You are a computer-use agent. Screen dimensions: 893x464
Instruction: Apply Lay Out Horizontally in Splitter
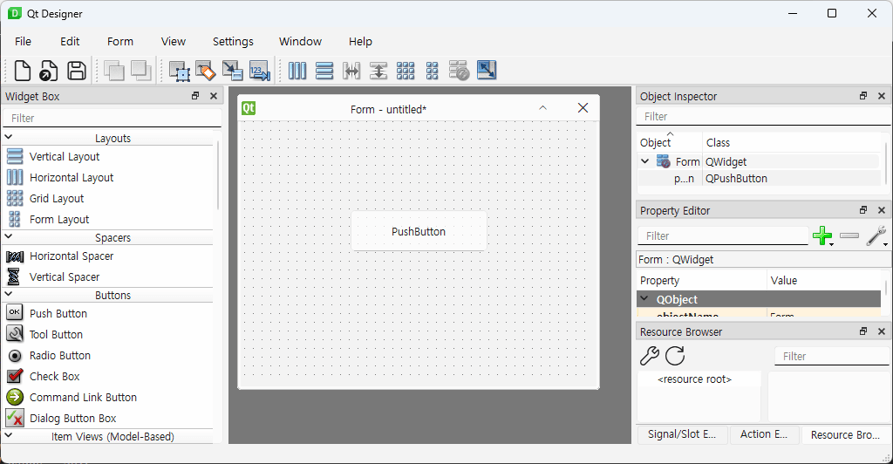tap(351, 71)
